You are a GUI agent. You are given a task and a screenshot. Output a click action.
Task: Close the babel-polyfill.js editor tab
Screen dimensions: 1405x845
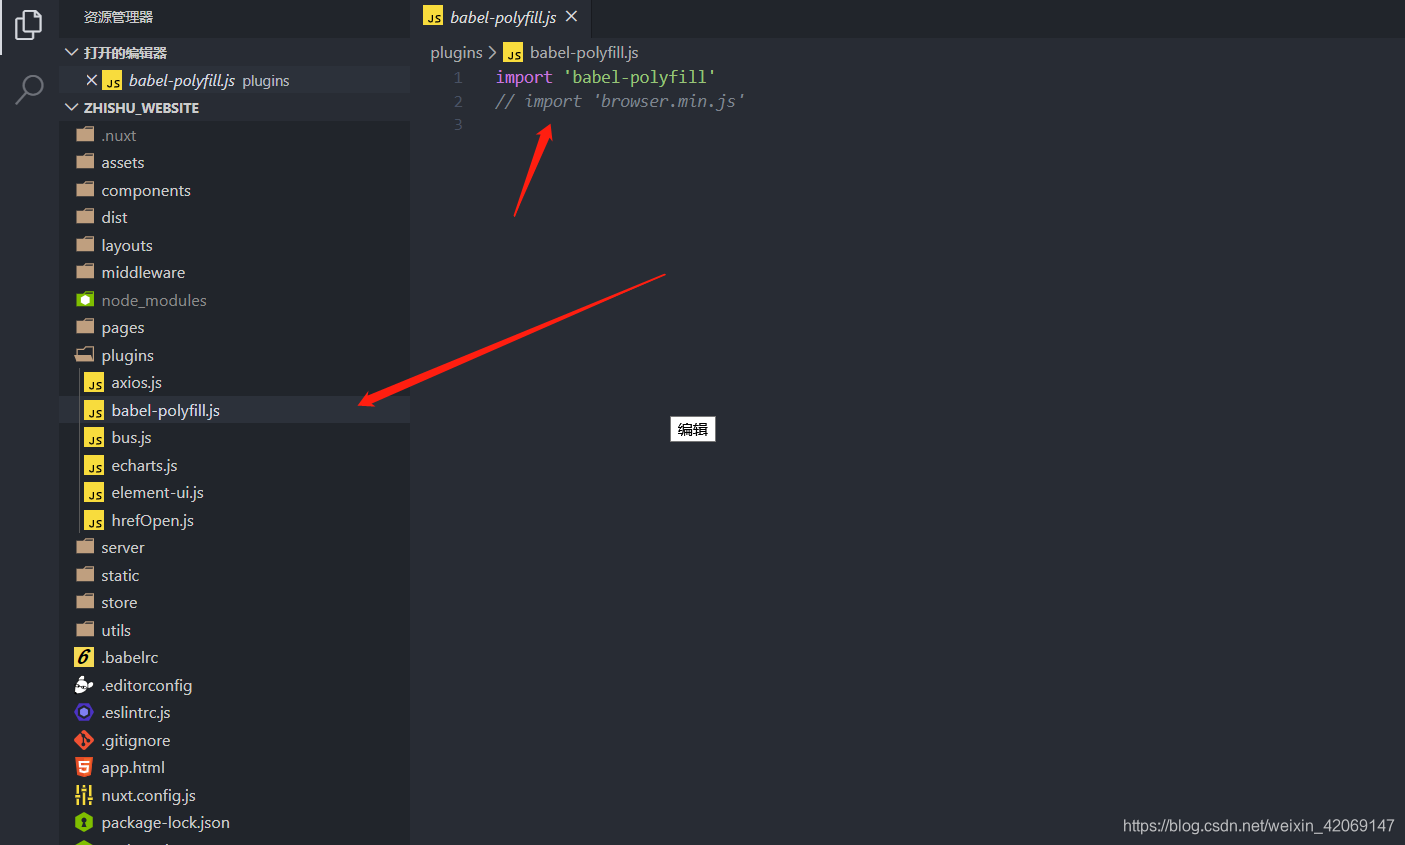coord(571,16)
